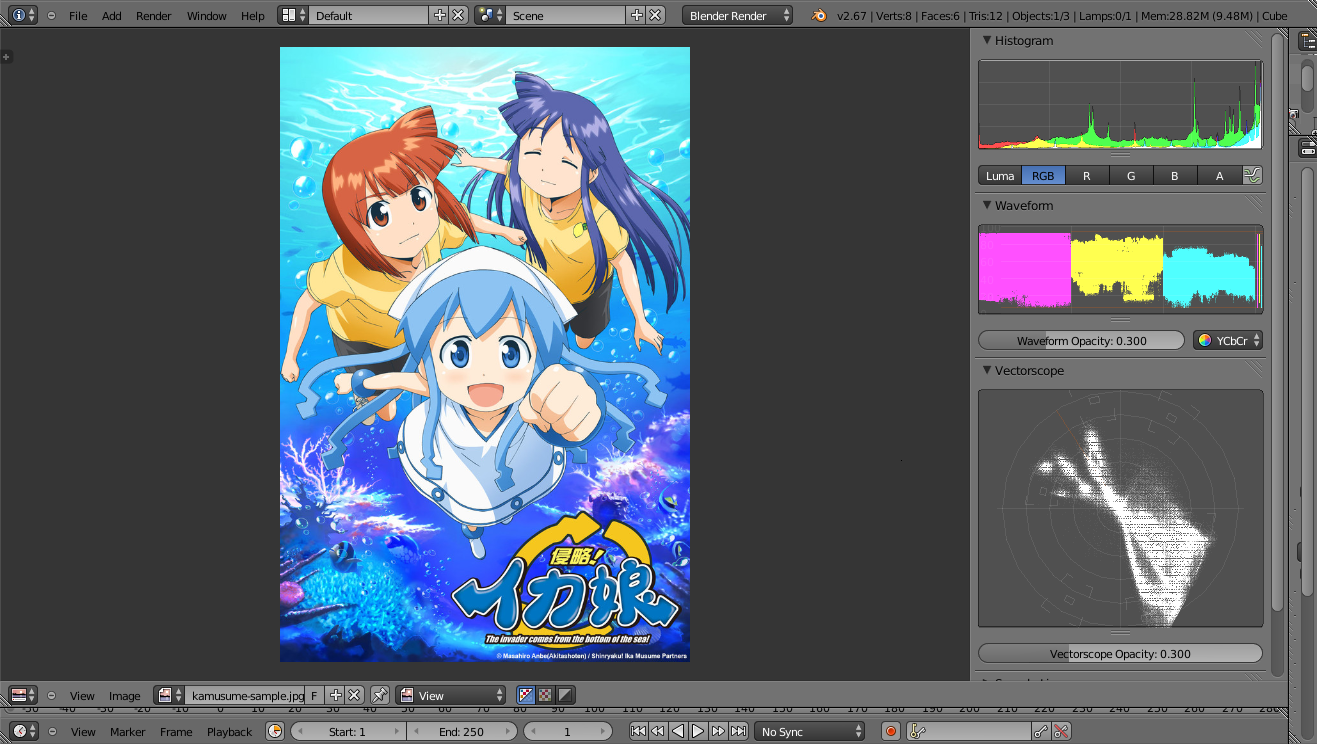Image resolution: width=1317 pixels, height=744 pixels.
Task: Click the End: 250 frame field
Action: tap(461, 731)
